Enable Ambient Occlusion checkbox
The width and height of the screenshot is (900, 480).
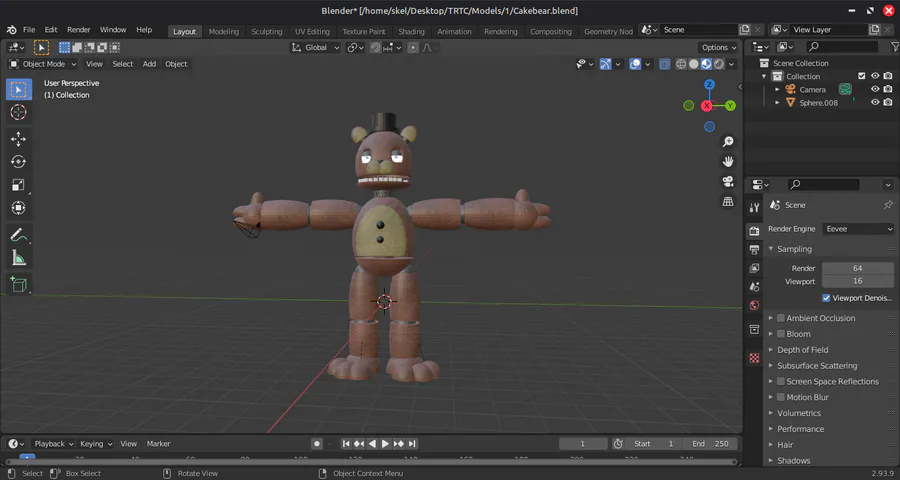point(781,318)
